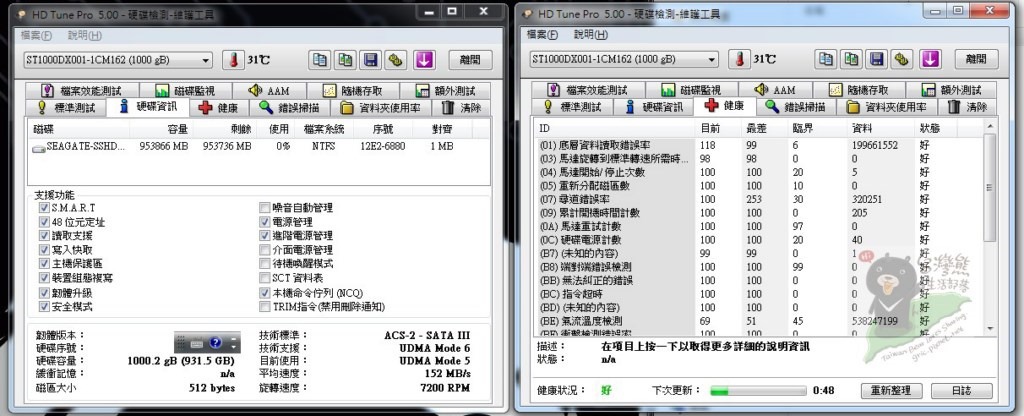The height and width of the screenshot is (416, 1024).
Task: Open 檔案(F) menu in right window
Action: pyautogui.click(x=543, y=35)
